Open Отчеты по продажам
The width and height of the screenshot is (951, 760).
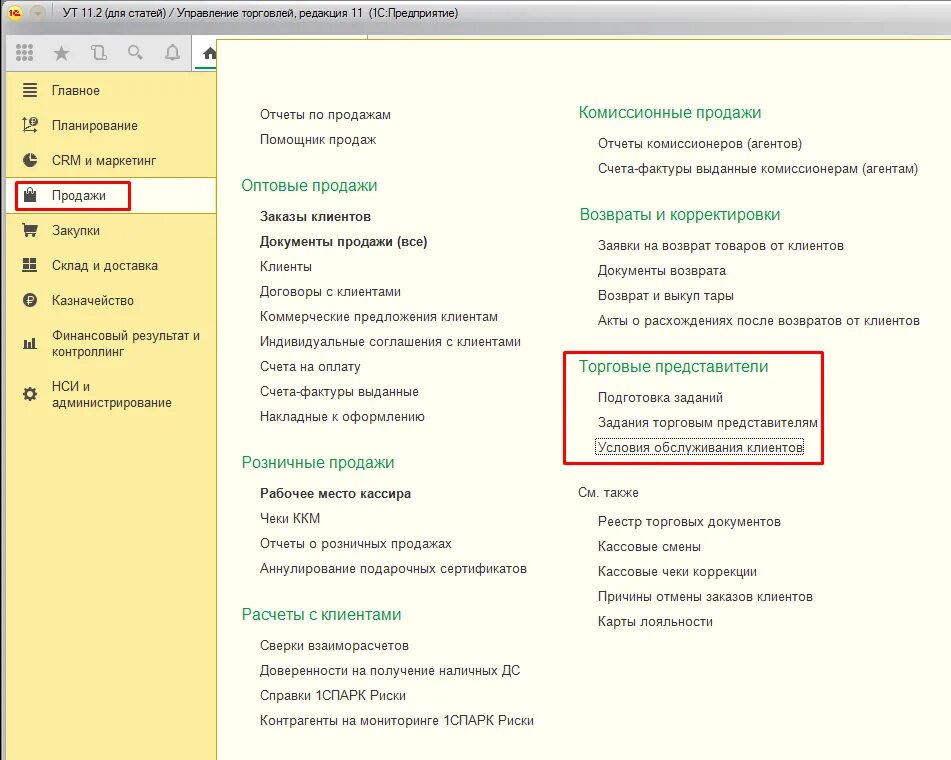tap(325, 115)
